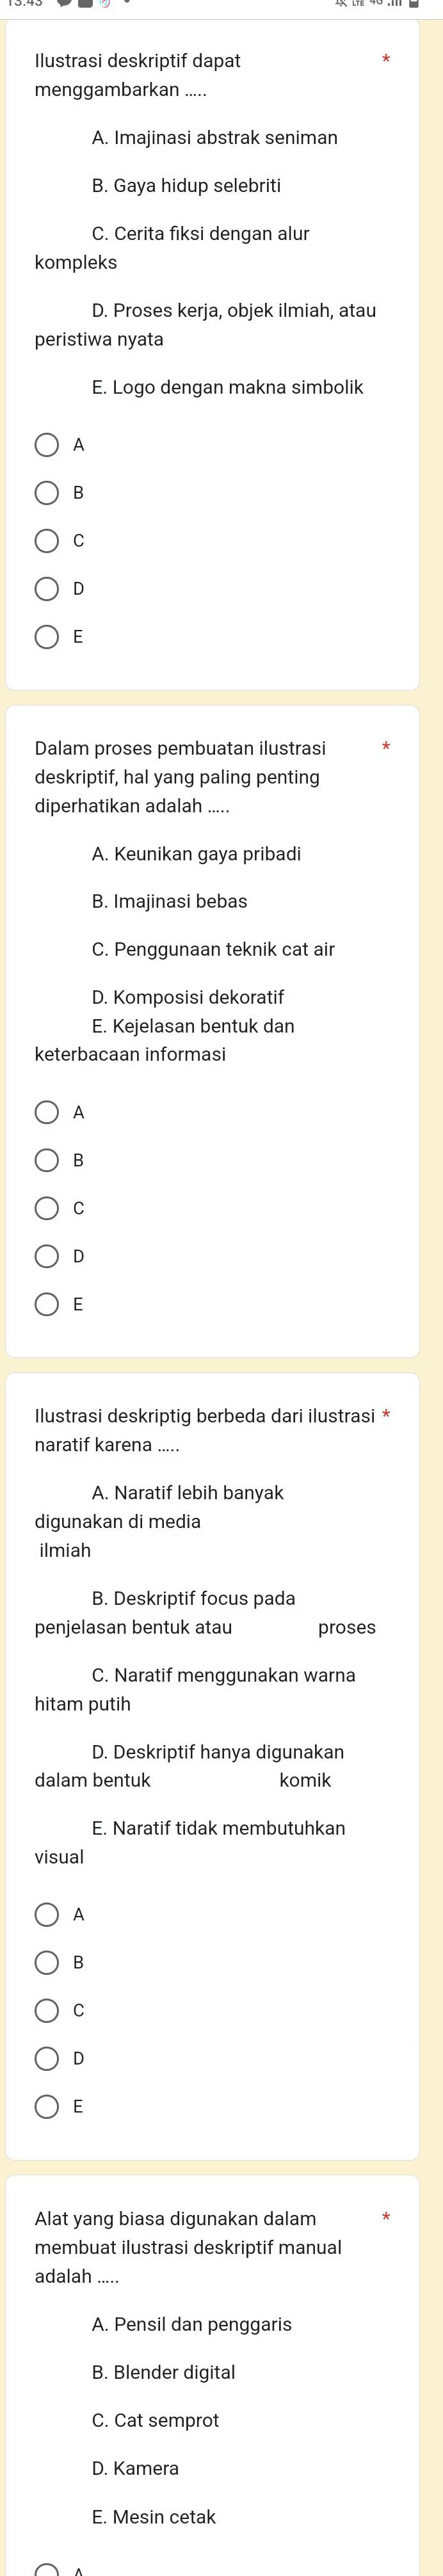Pick radio C for first question
The image size is (443, 2576).
(47, 541)
